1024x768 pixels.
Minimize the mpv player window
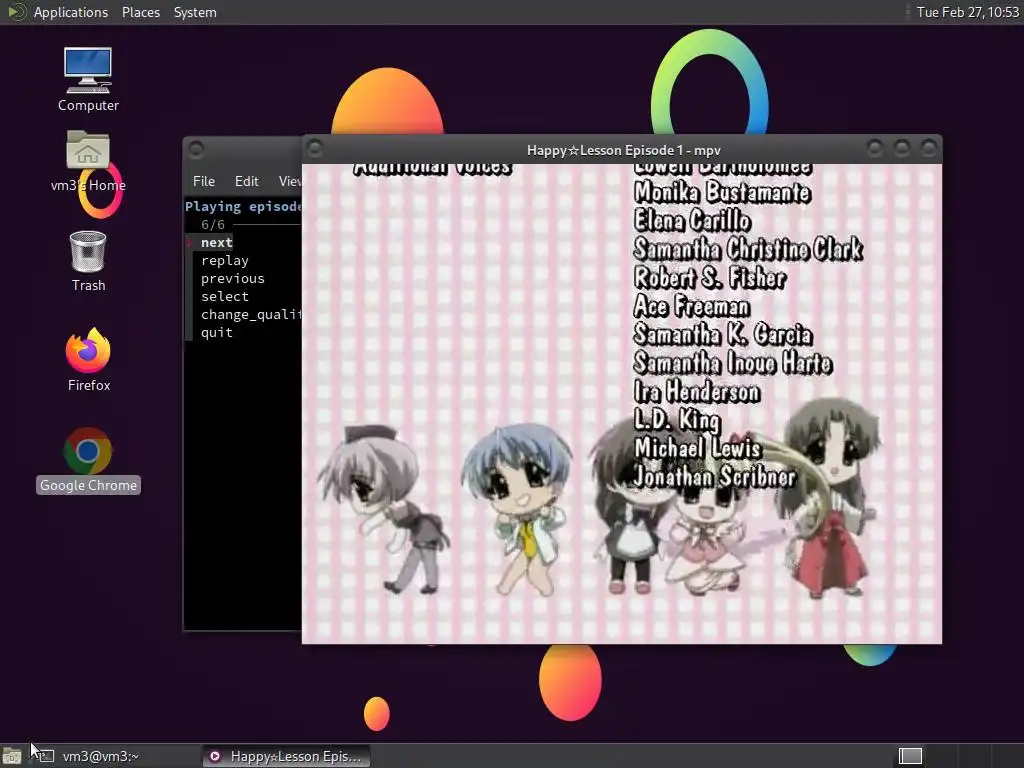(x=874, y=150)
